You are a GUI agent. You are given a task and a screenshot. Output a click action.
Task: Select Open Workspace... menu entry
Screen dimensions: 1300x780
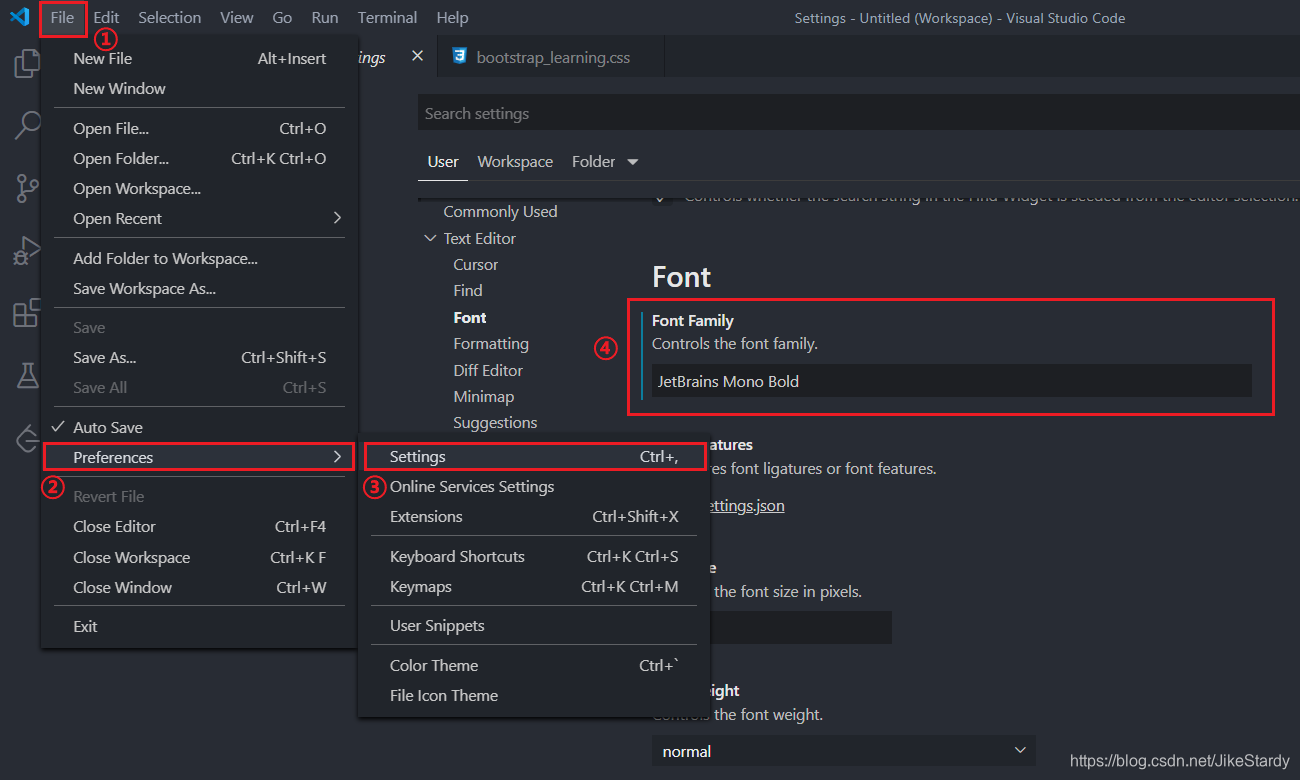click(198, 188)
